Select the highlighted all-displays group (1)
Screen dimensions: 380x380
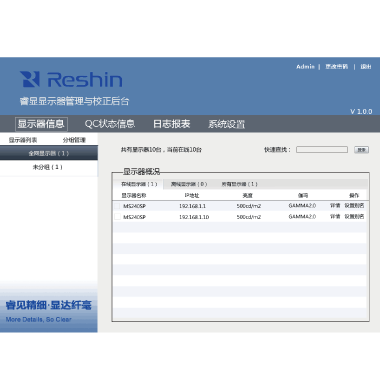49,153
